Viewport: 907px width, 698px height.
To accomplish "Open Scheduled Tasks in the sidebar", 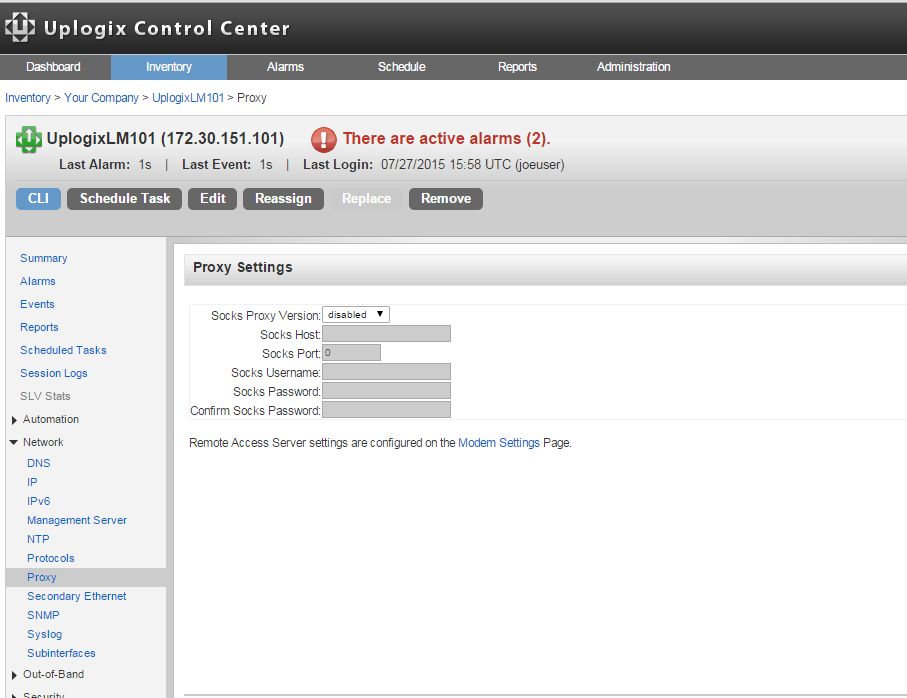I will pyautogui.click(x=63, y=350).
